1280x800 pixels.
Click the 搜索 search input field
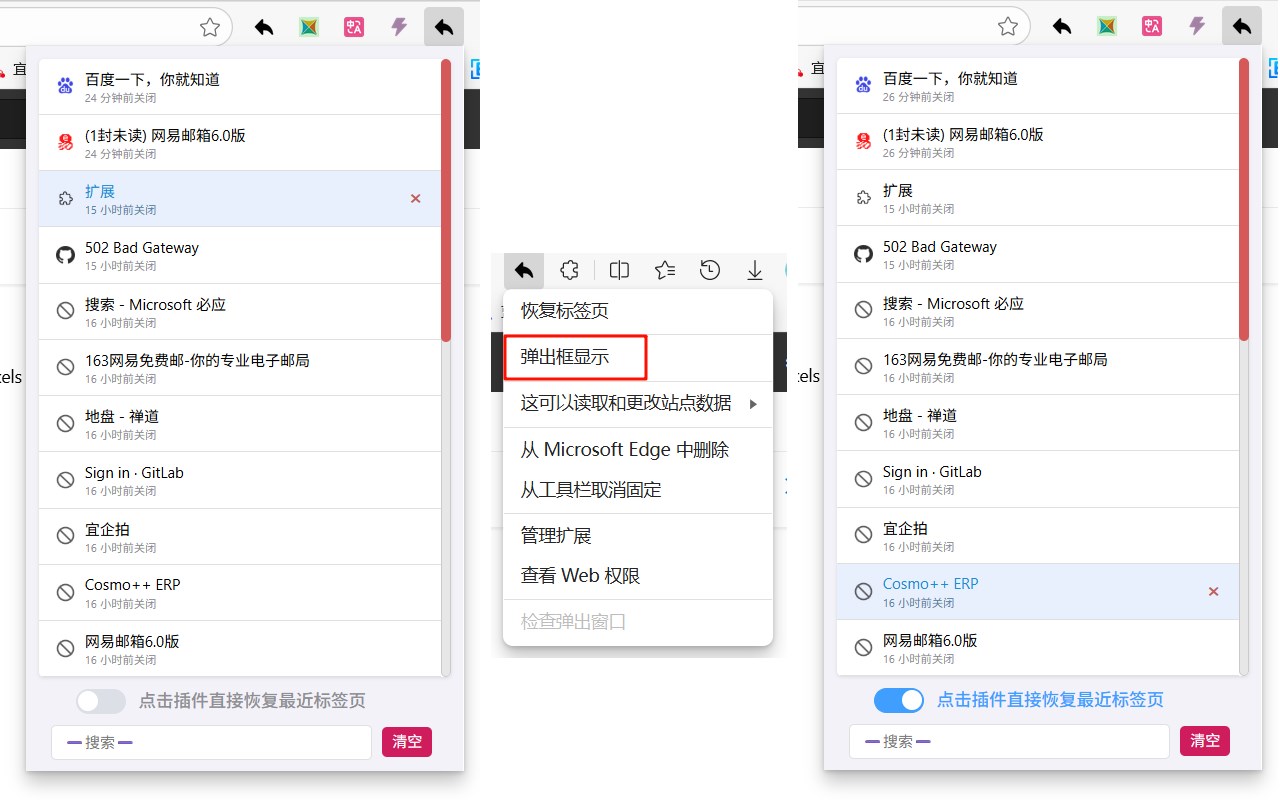click(210, 742)
